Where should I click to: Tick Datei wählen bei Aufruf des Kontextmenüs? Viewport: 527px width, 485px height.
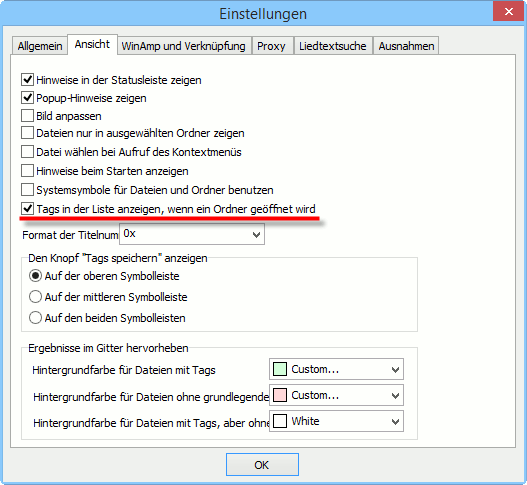point(27,152)
